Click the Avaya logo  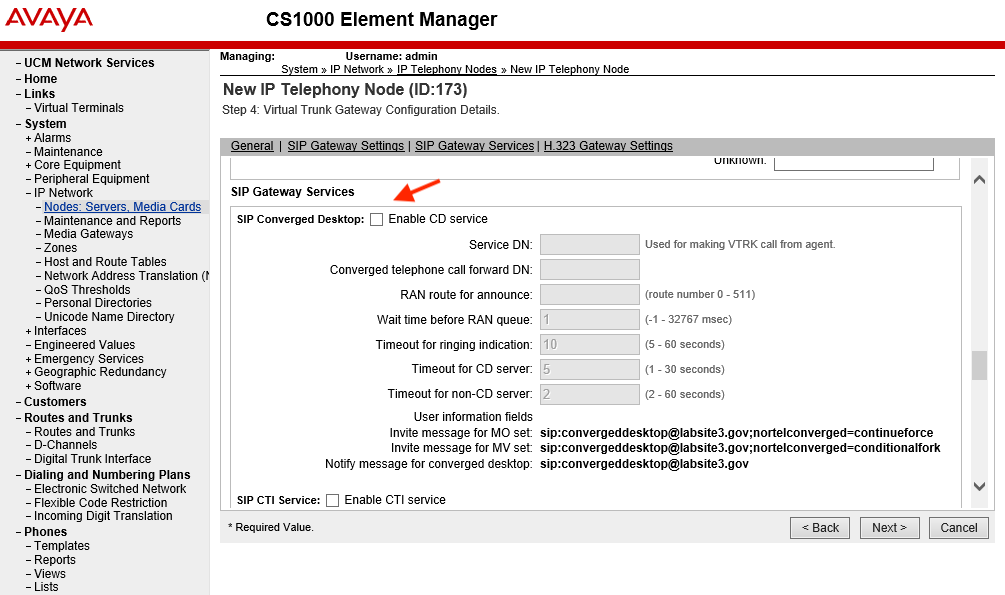point(49,18)
